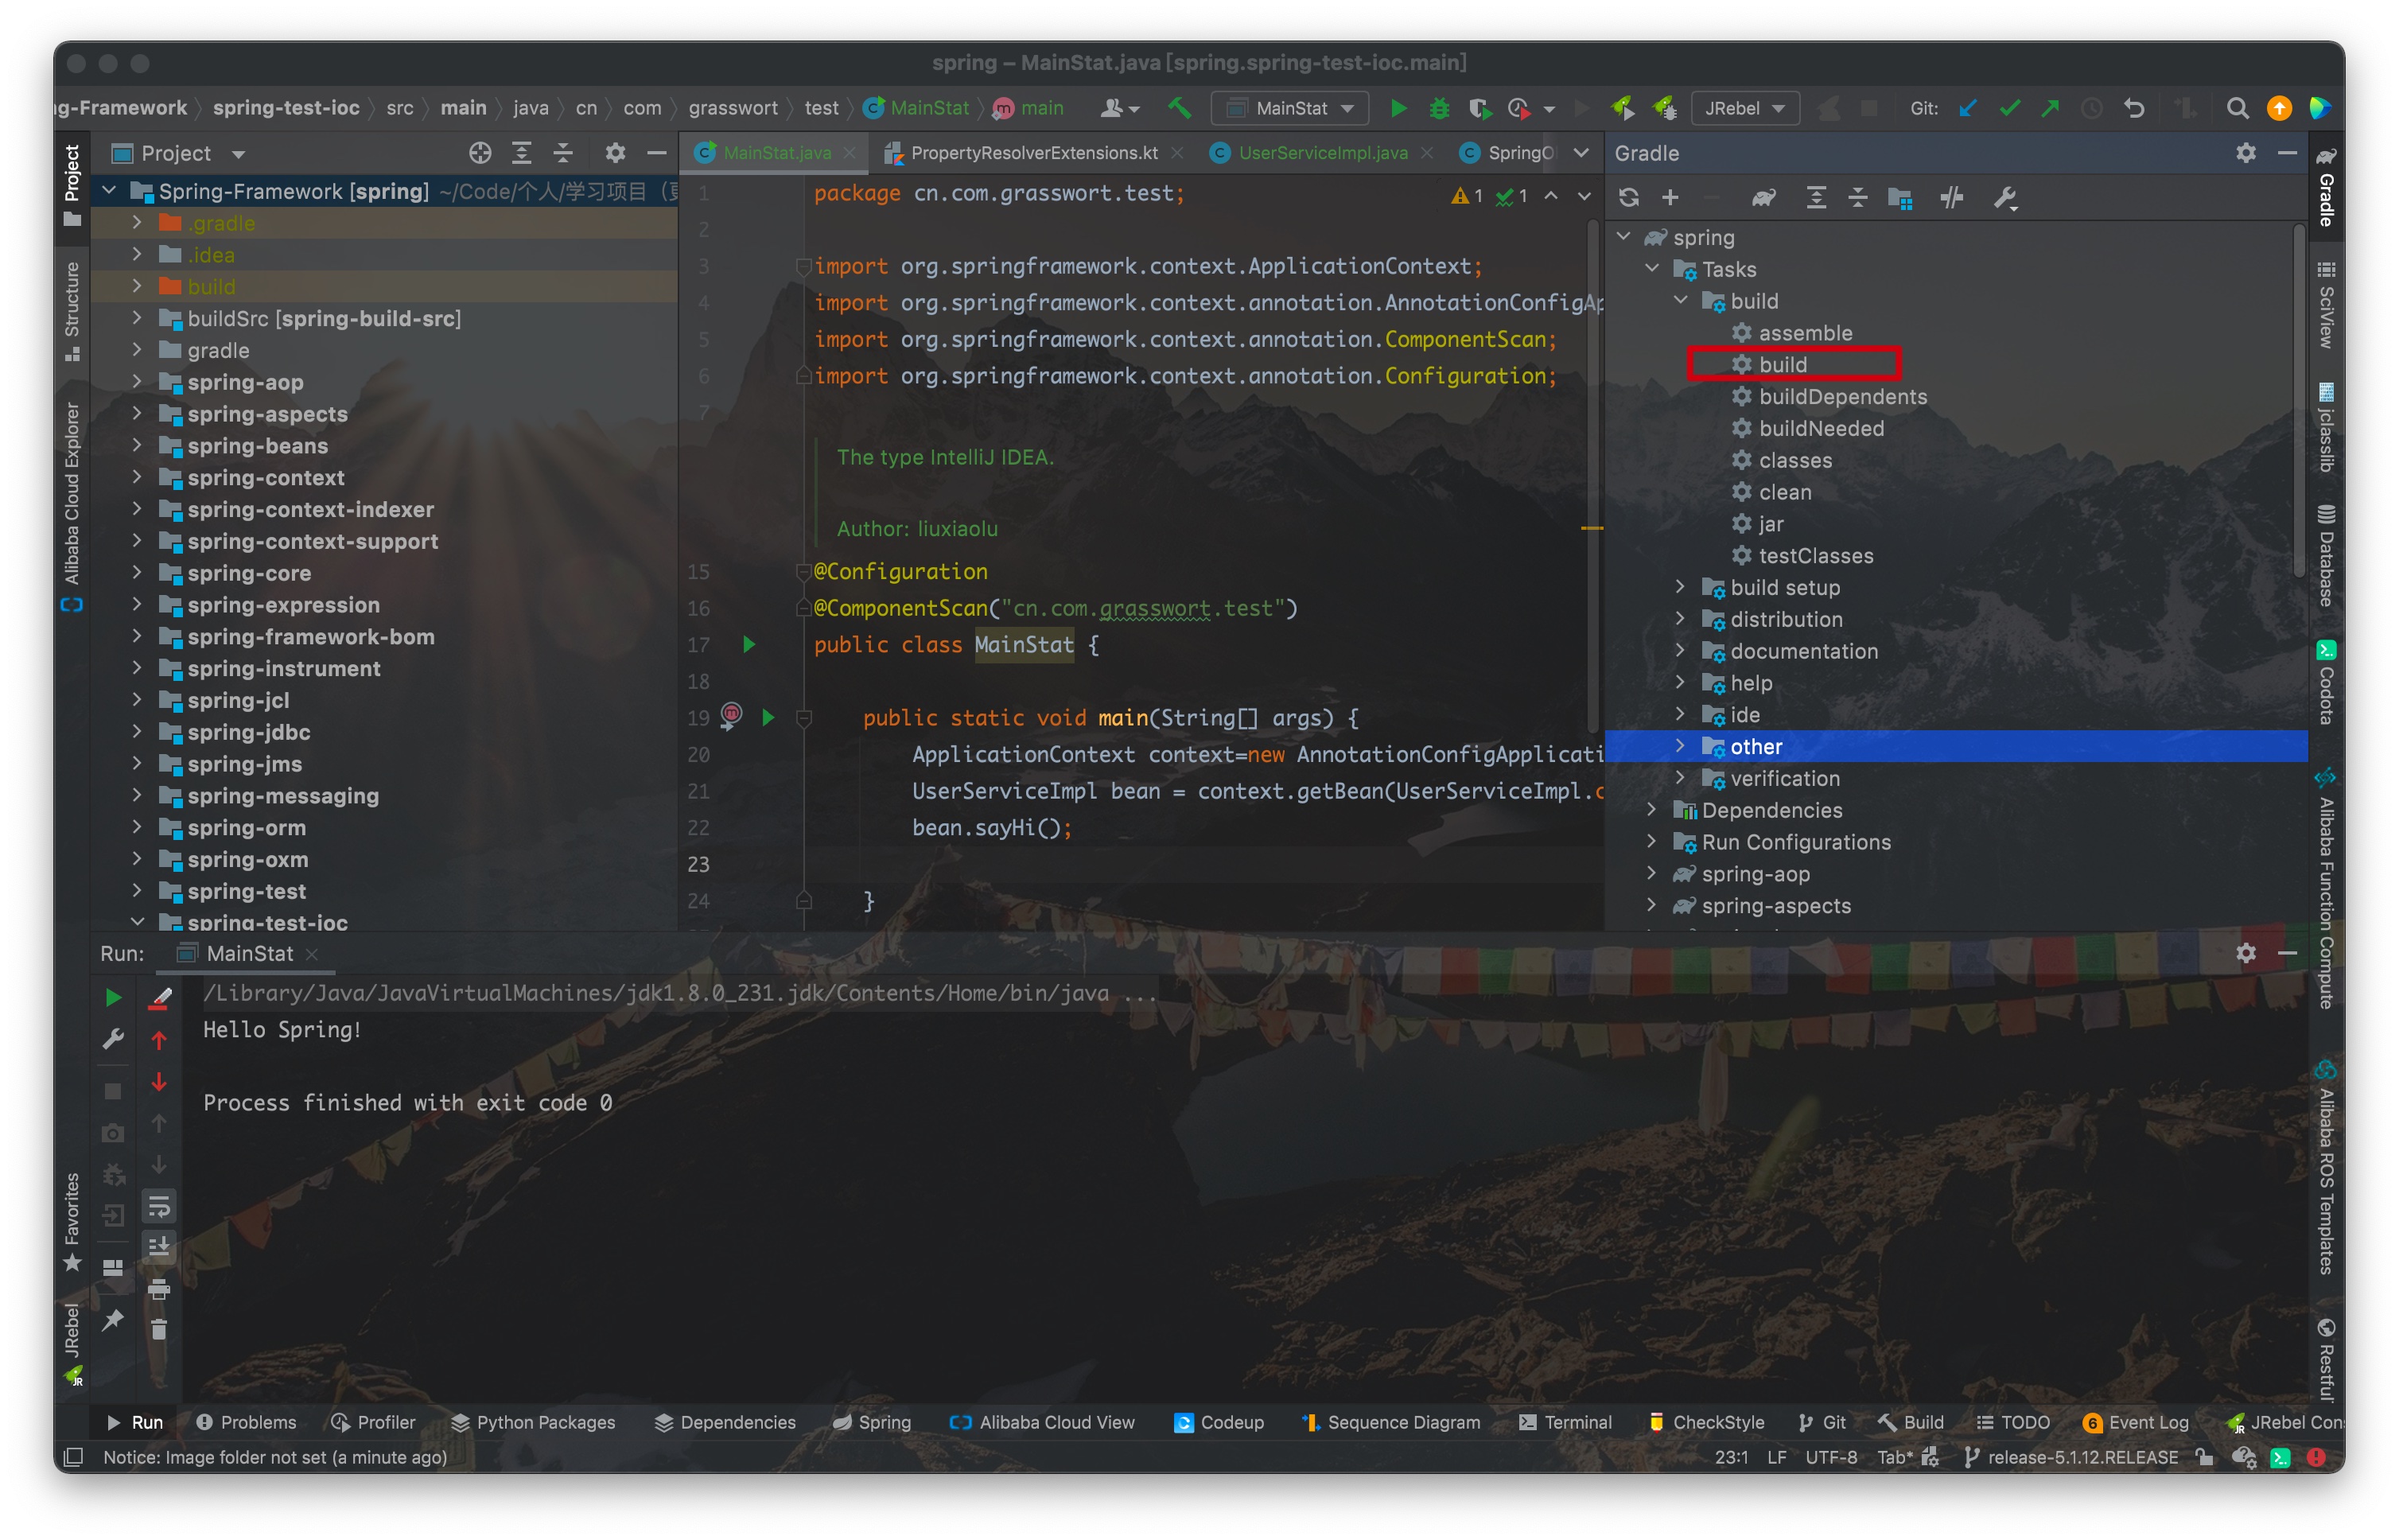The width and height of the screenshot is (2399, 1540).
Task: Expand the spring-aop module folder
Action: (x=137, y=382)
